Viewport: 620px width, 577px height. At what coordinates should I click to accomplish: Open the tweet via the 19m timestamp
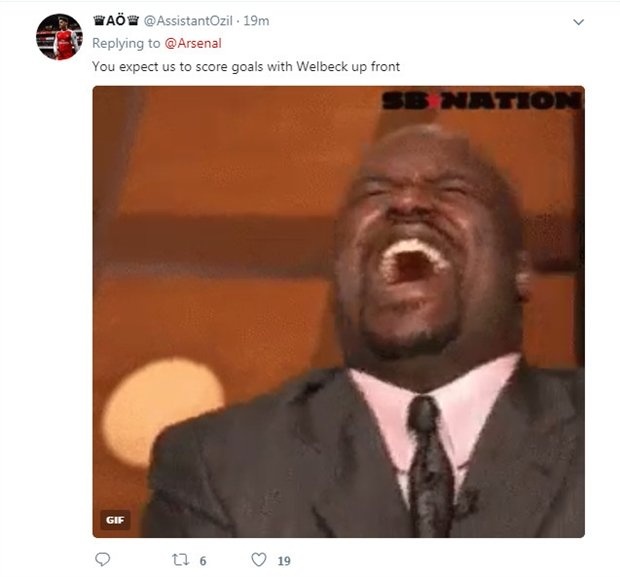tap(256, 21)
